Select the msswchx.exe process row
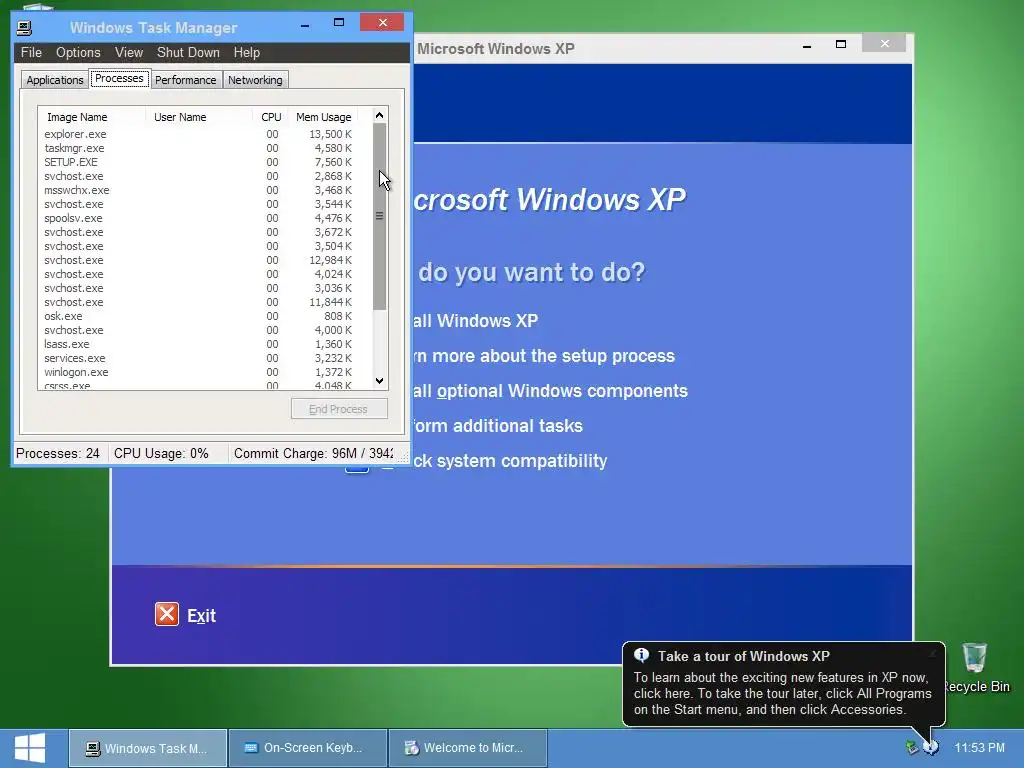 coord(199,190)
